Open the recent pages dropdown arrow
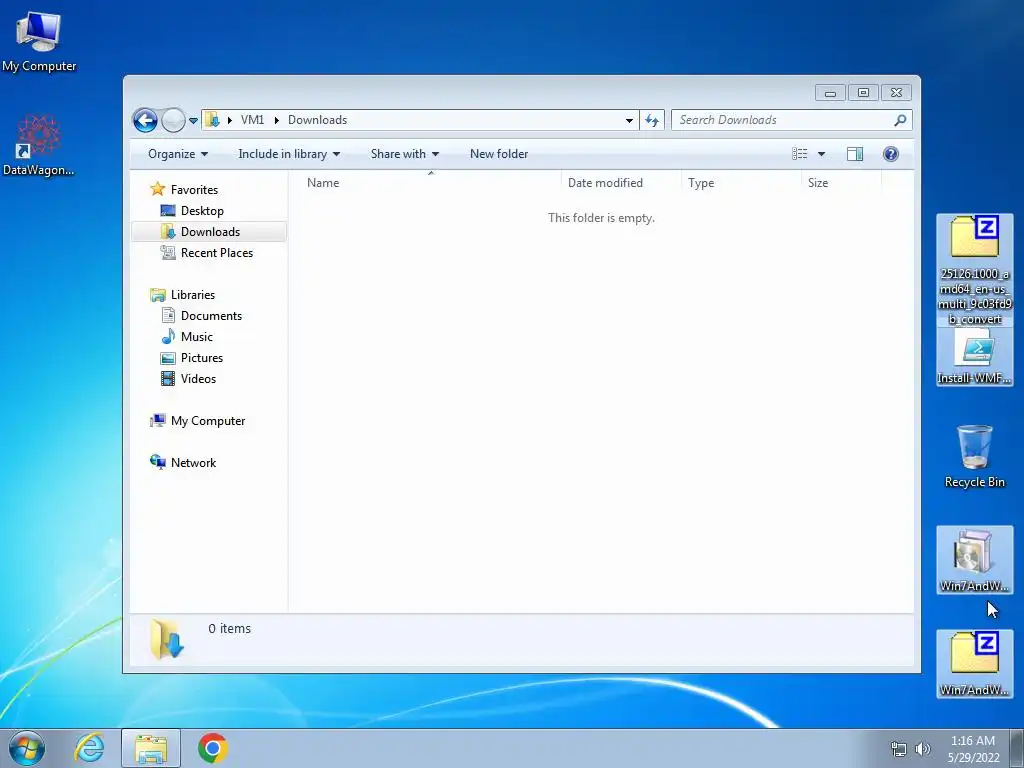This screenshot has height=768, width=1024. click(x=193, y=120)
